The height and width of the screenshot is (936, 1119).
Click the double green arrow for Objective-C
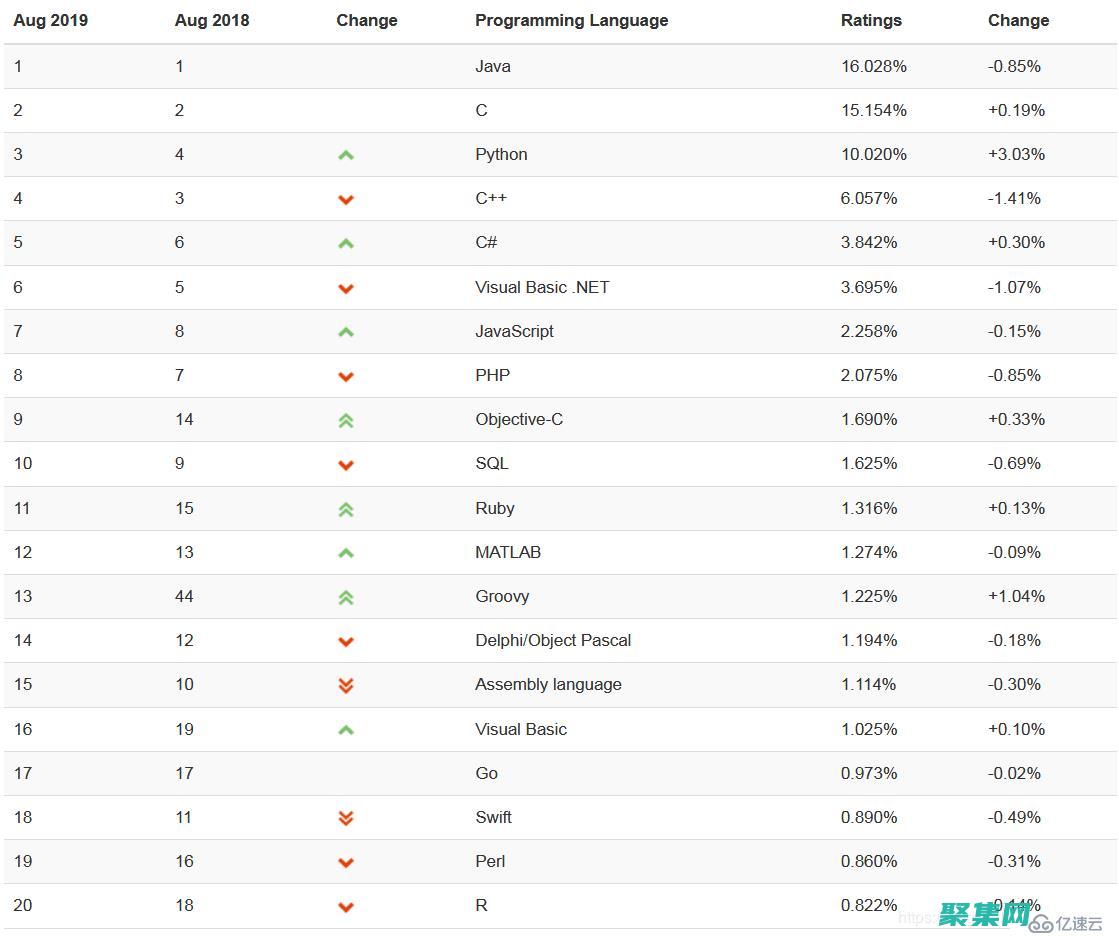coord(346,421)
